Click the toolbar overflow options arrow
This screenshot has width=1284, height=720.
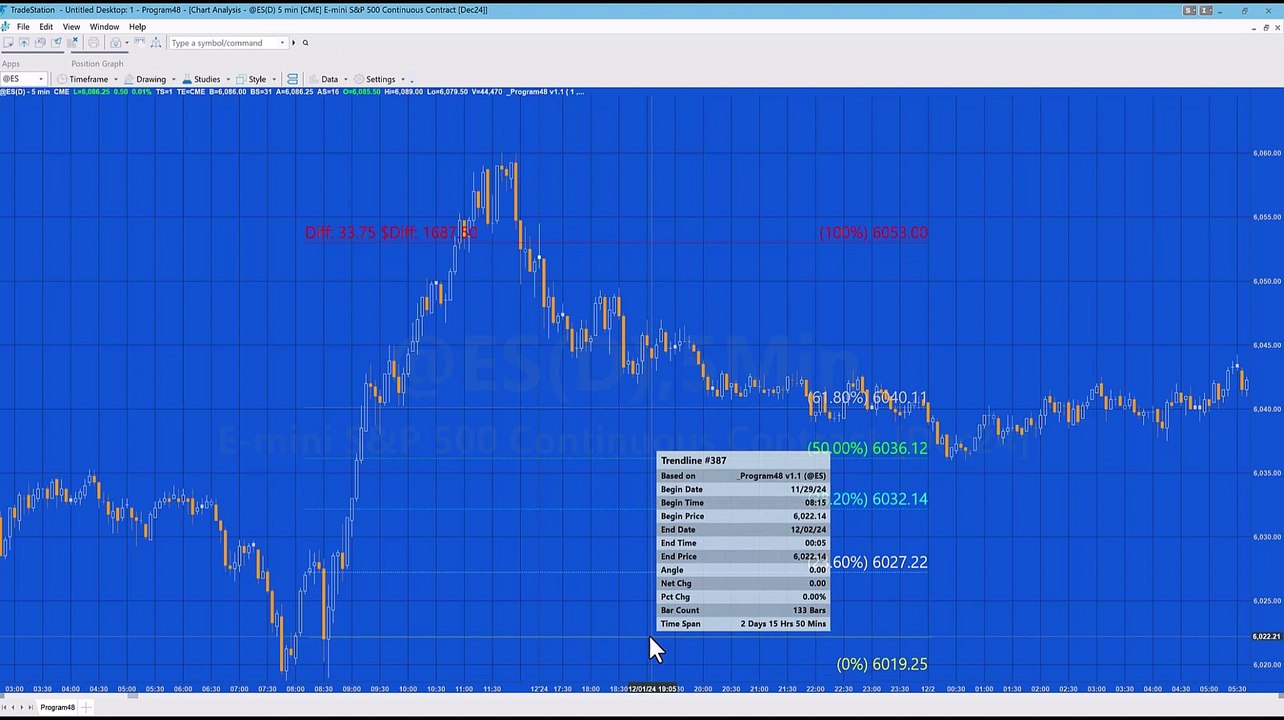pyautogui.click(x=411, y=80)
